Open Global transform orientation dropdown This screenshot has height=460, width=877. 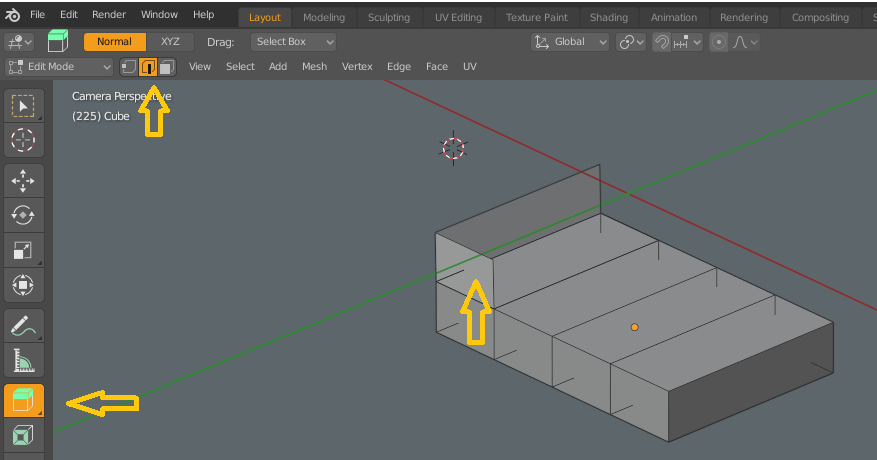tap(569, 42)
